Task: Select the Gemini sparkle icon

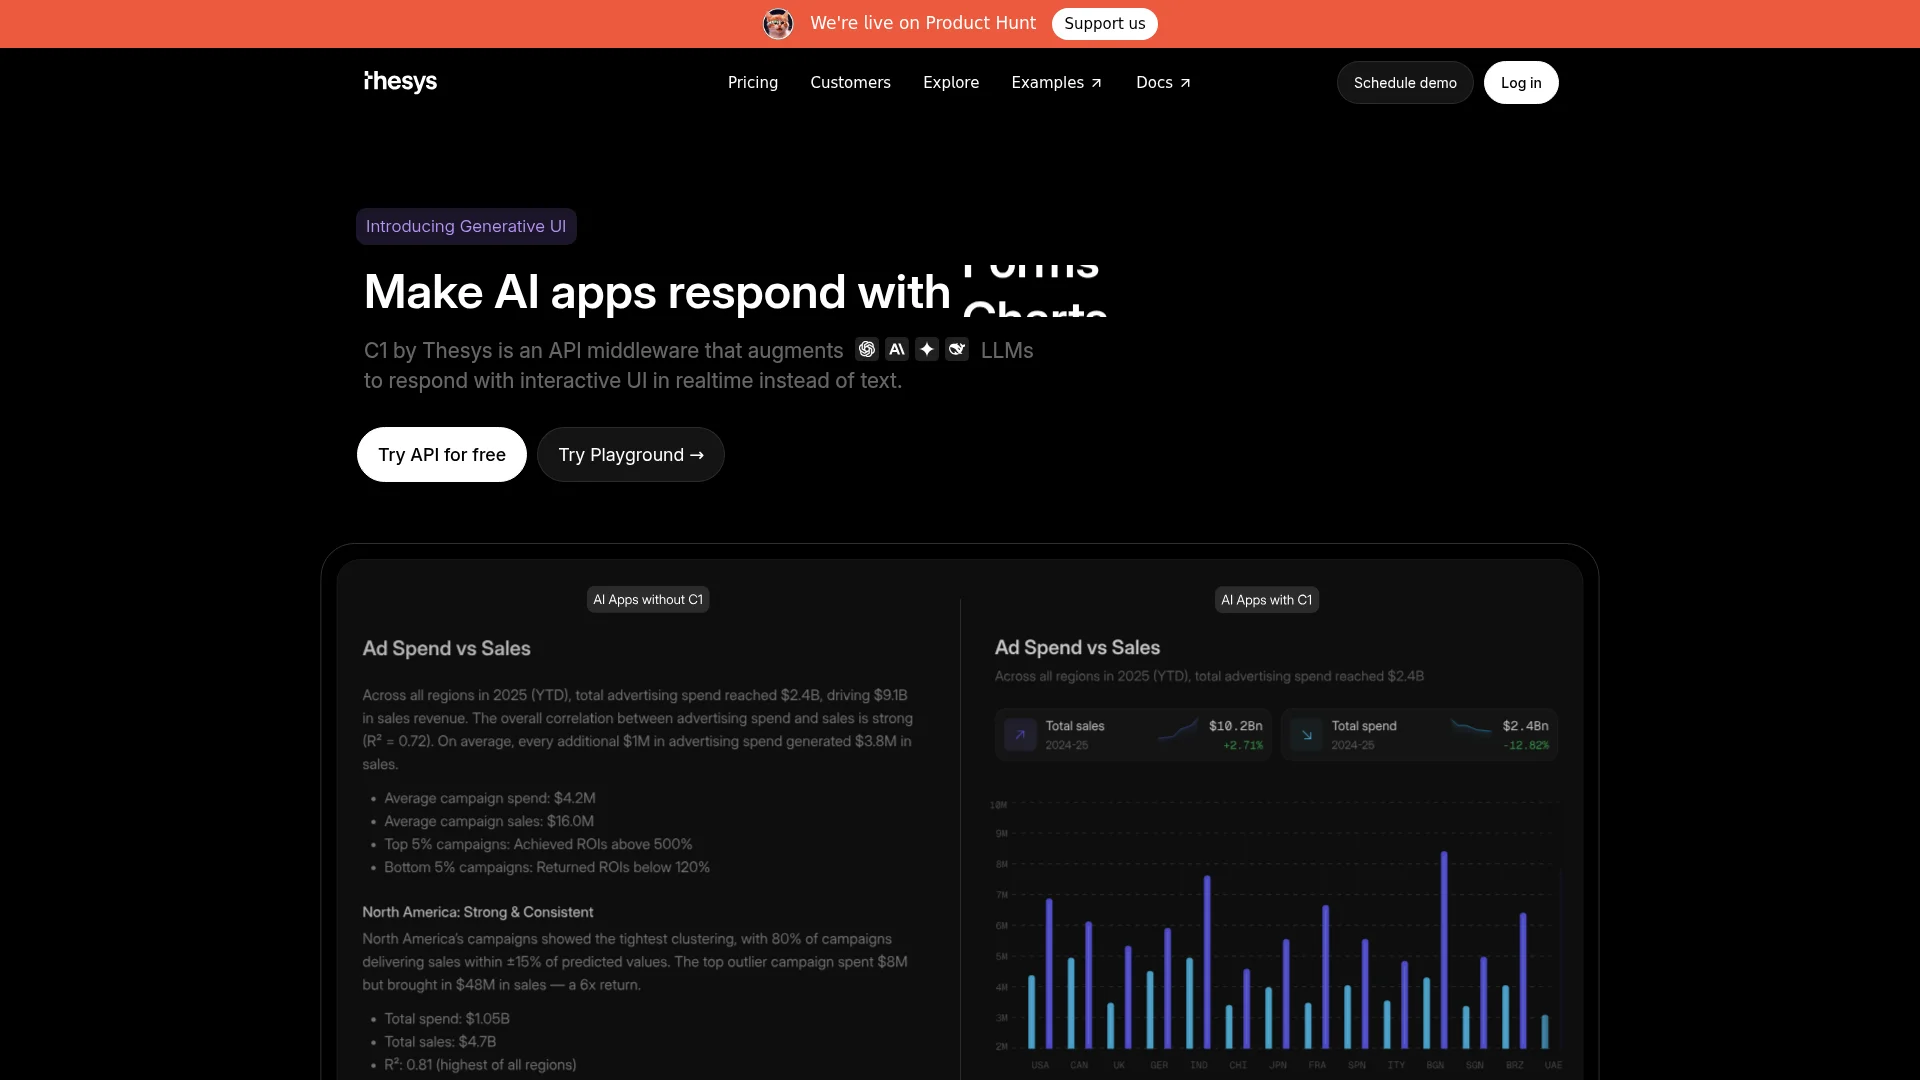Action: tap(927, 349)
